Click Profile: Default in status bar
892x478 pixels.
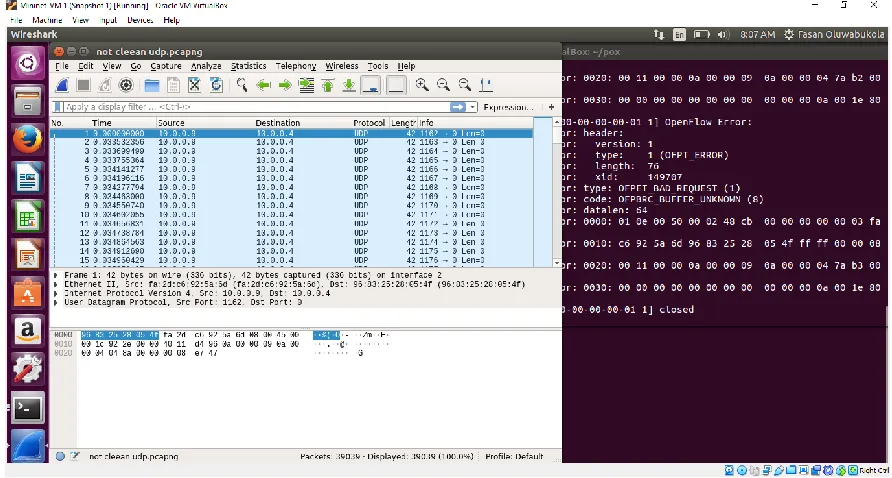(x=514, y=456)
